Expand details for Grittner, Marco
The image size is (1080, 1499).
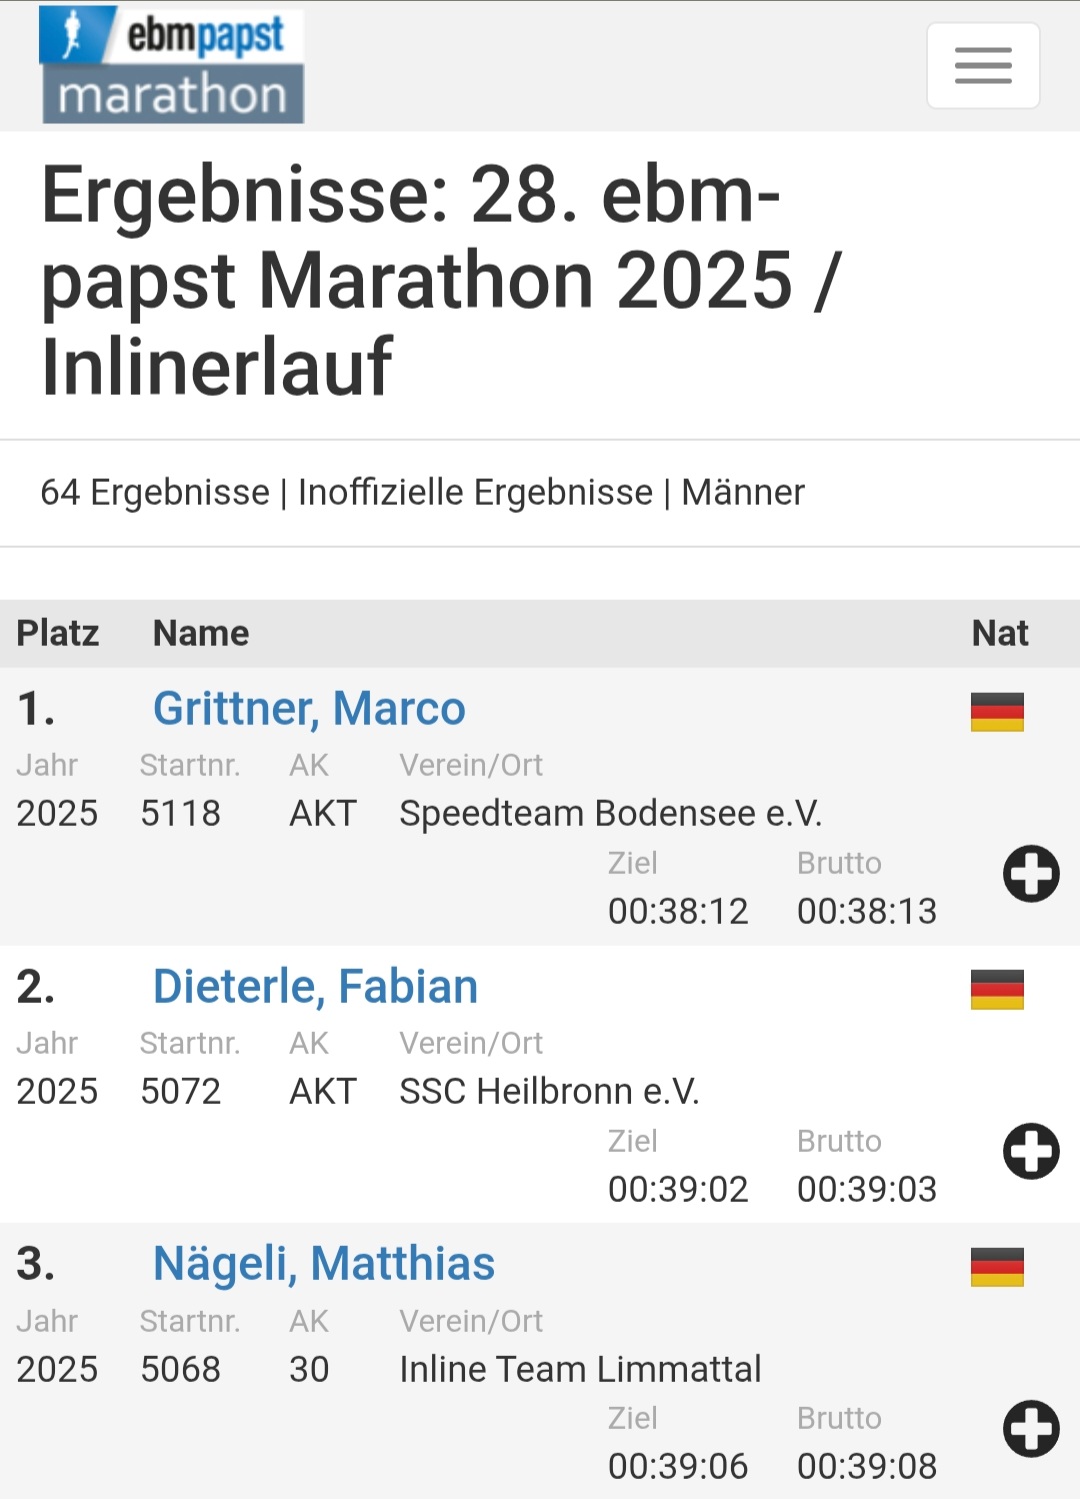pyautogui.click(x=1031, y=874)
